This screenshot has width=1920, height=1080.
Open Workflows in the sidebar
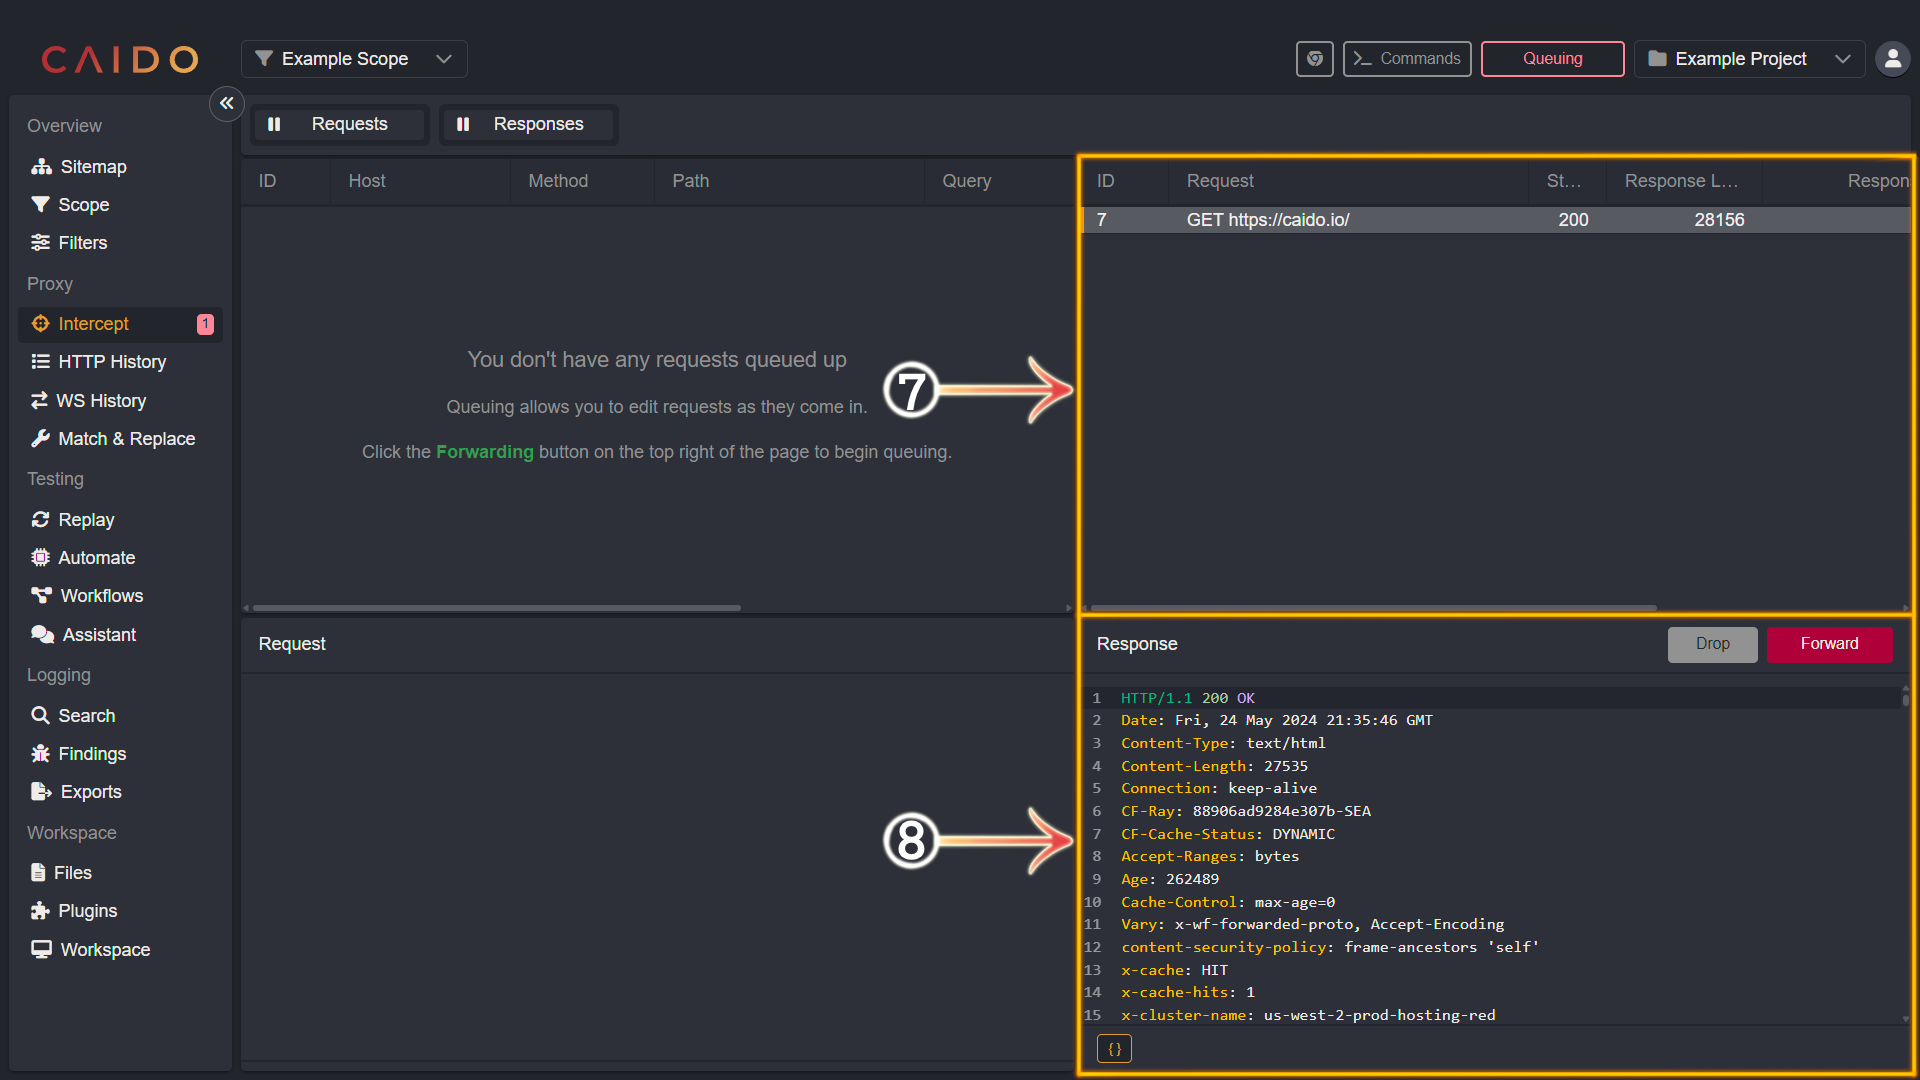tap(120, 596)
